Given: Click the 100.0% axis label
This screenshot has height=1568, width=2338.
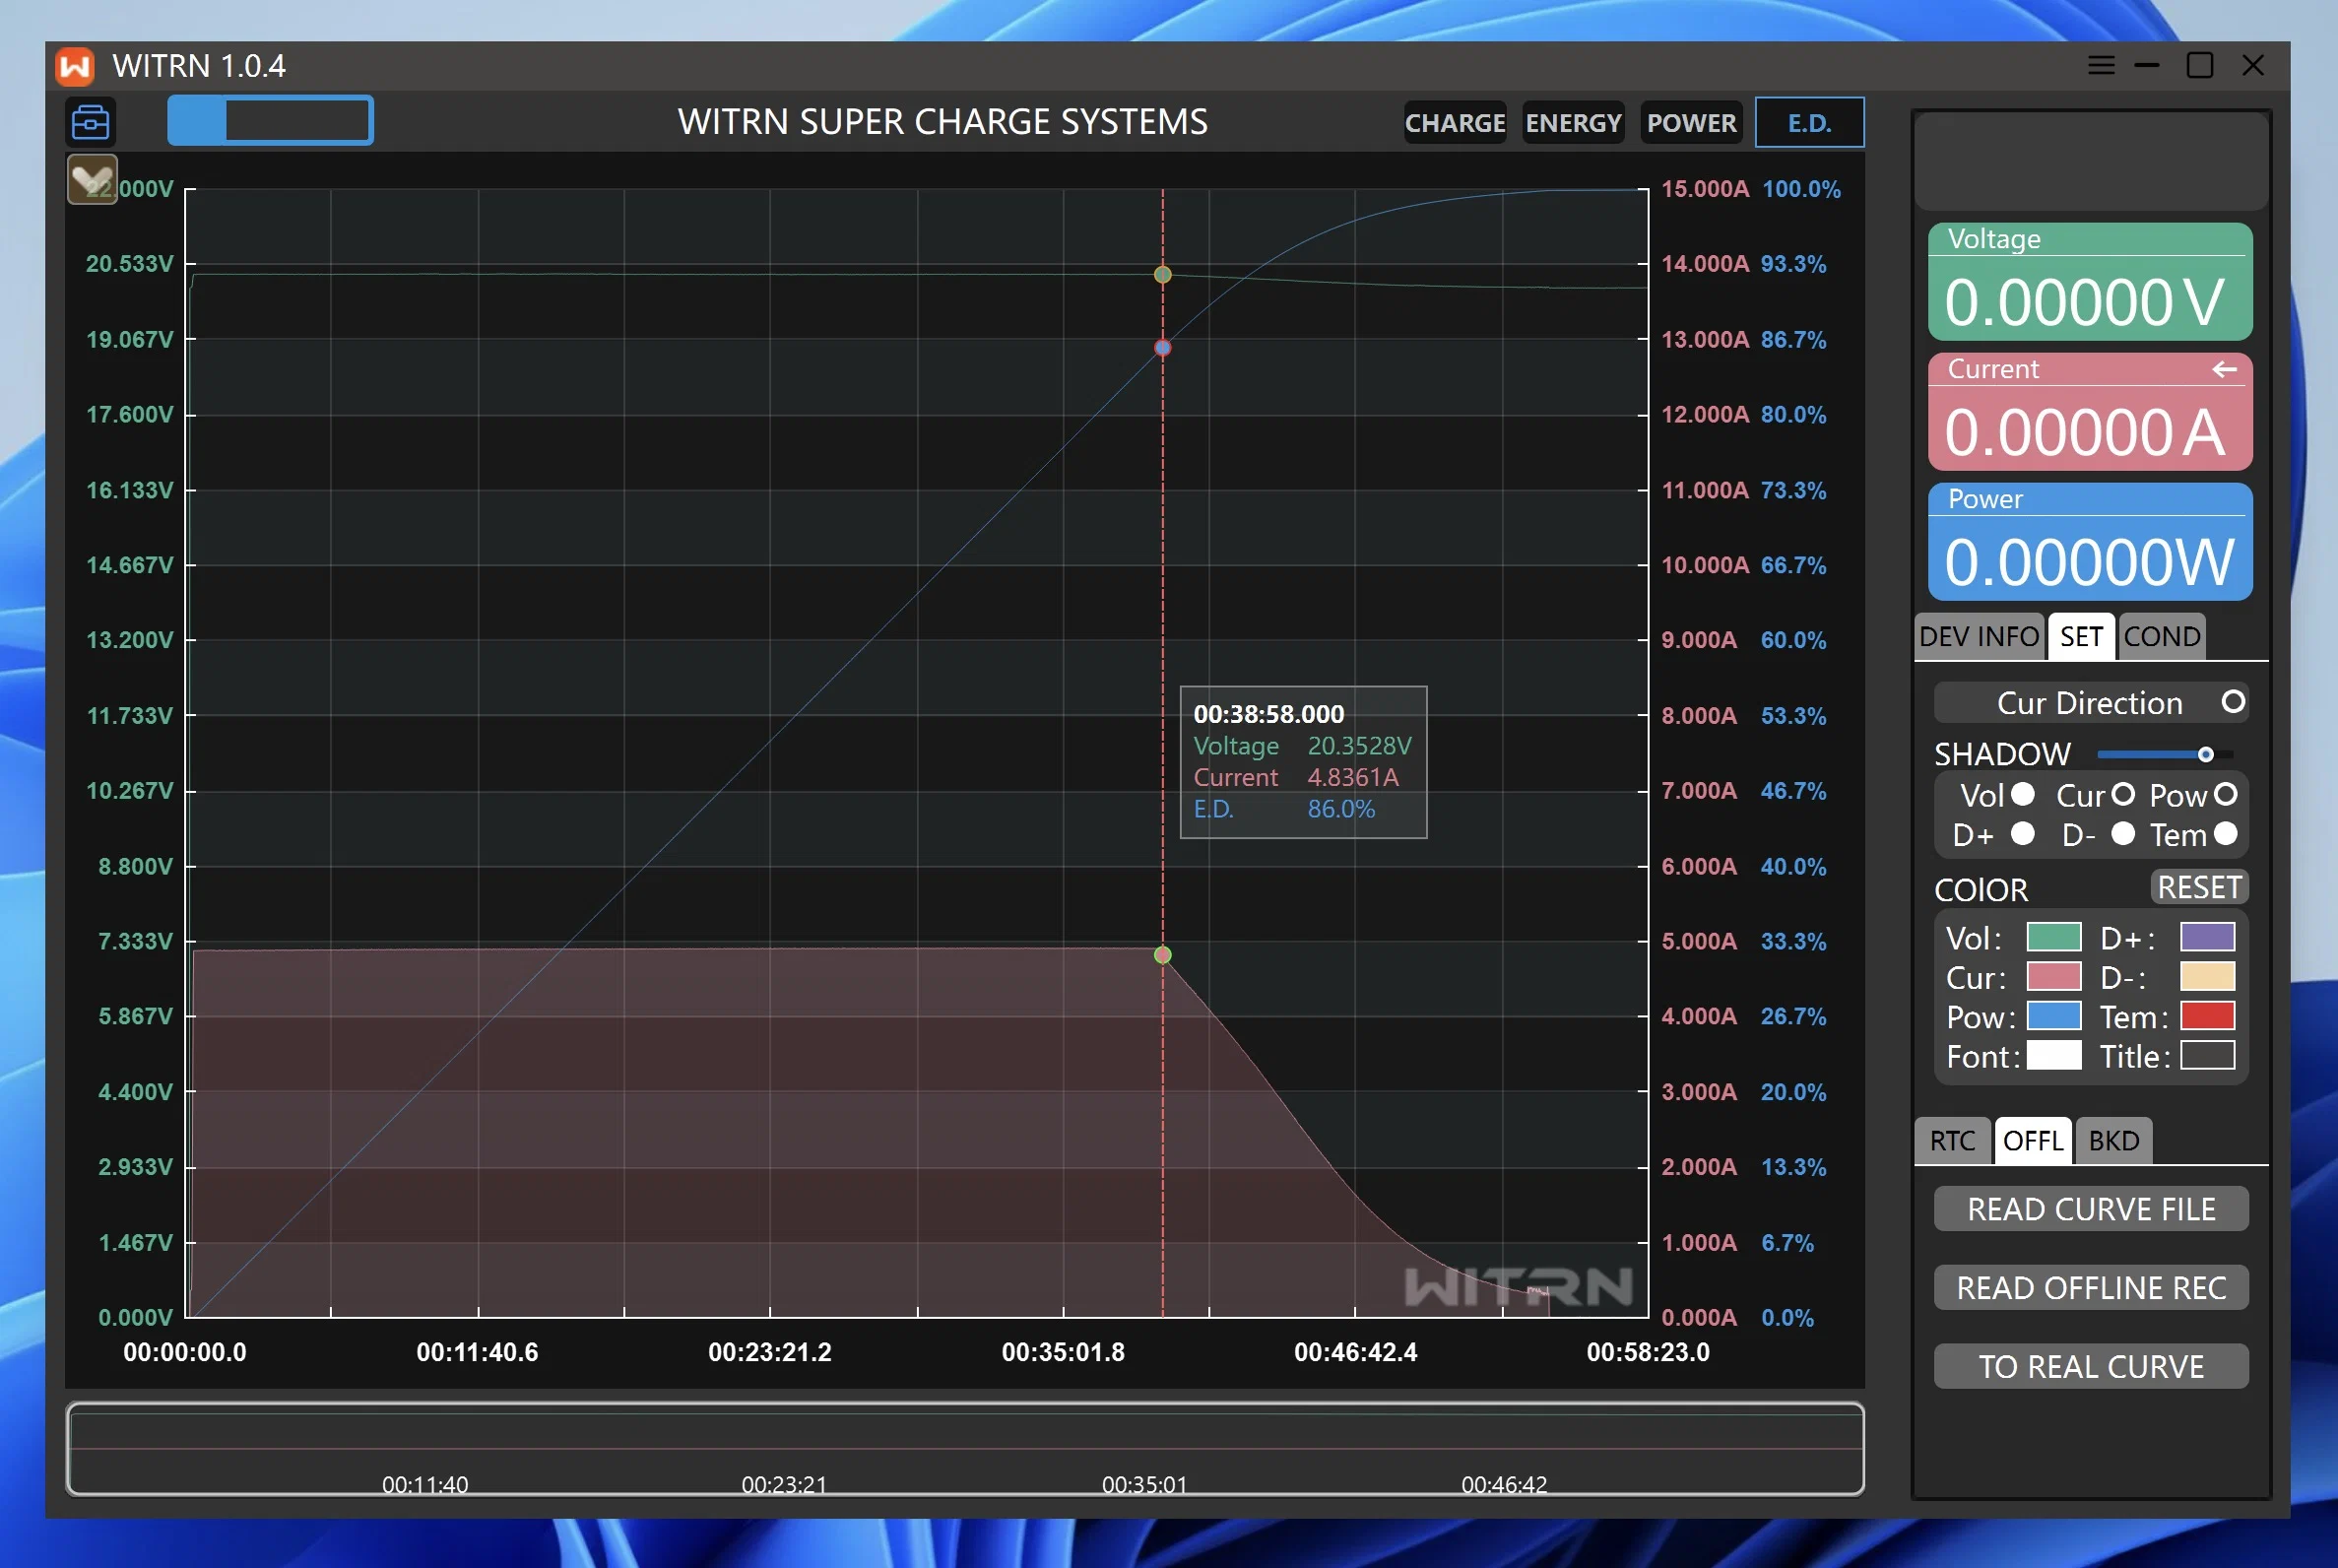Looking at the screenshot, I should pyautogui.click(x=1801, y=189).
